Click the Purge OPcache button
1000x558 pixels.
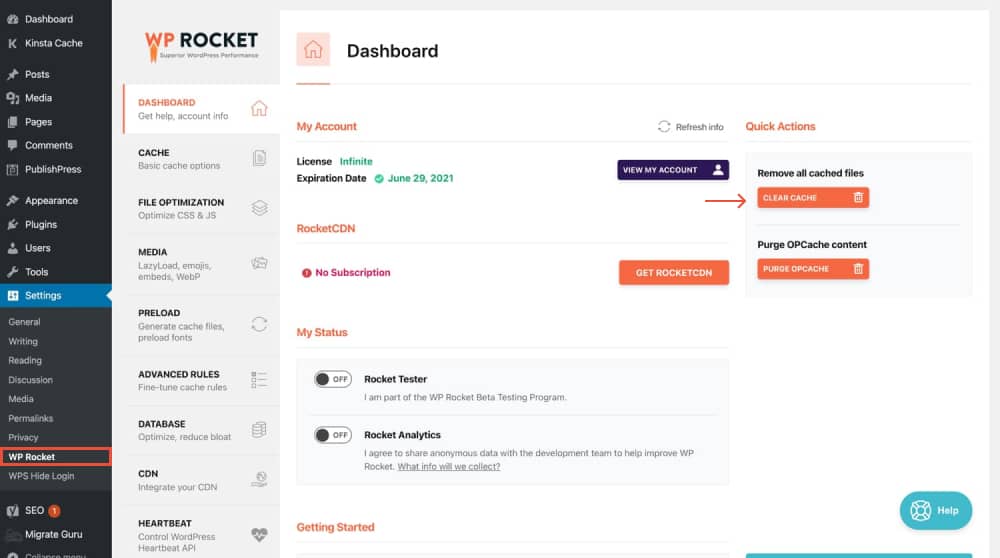[x=813, y=269]
